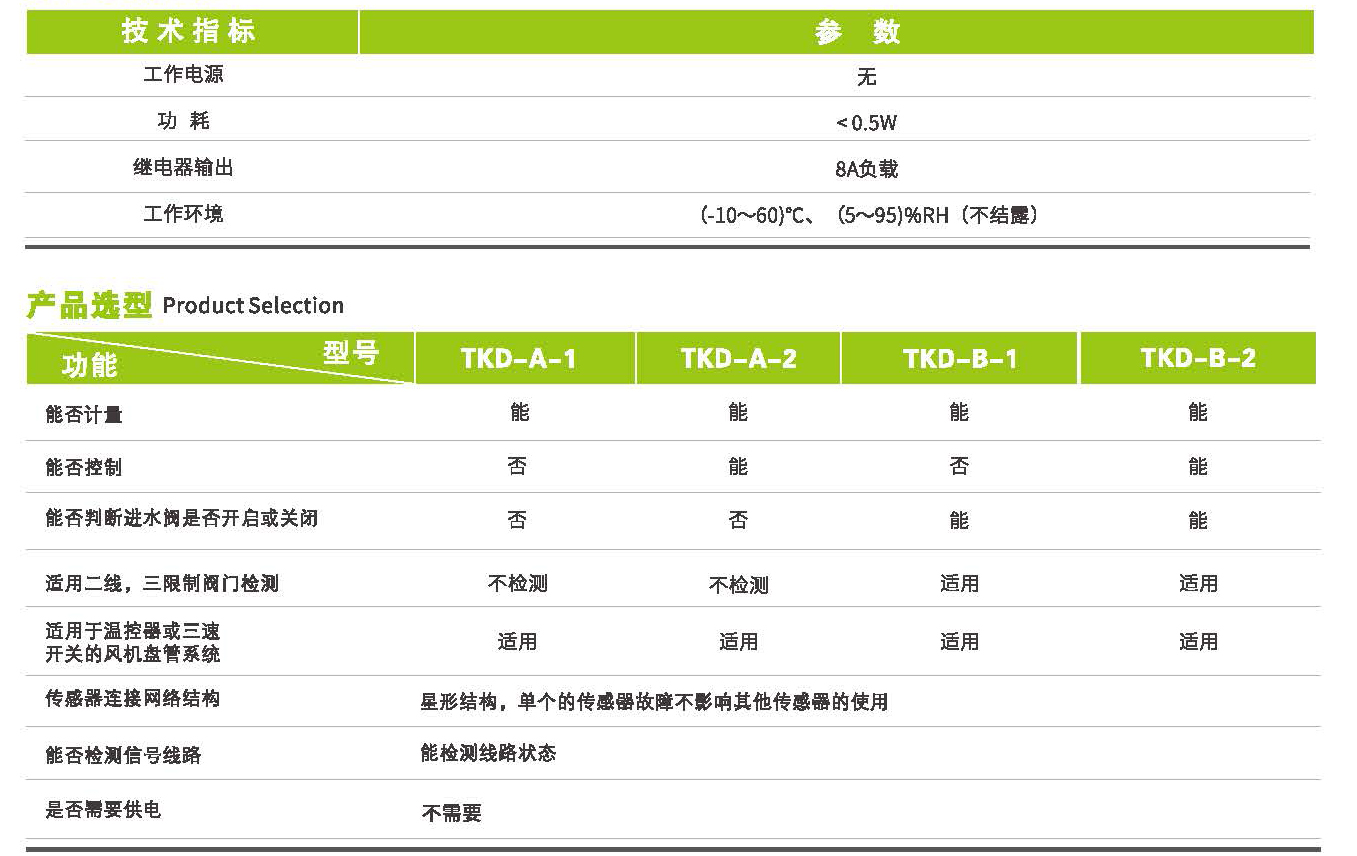Click 不检测 under the TKD-A-2 column

coord(738,585)
